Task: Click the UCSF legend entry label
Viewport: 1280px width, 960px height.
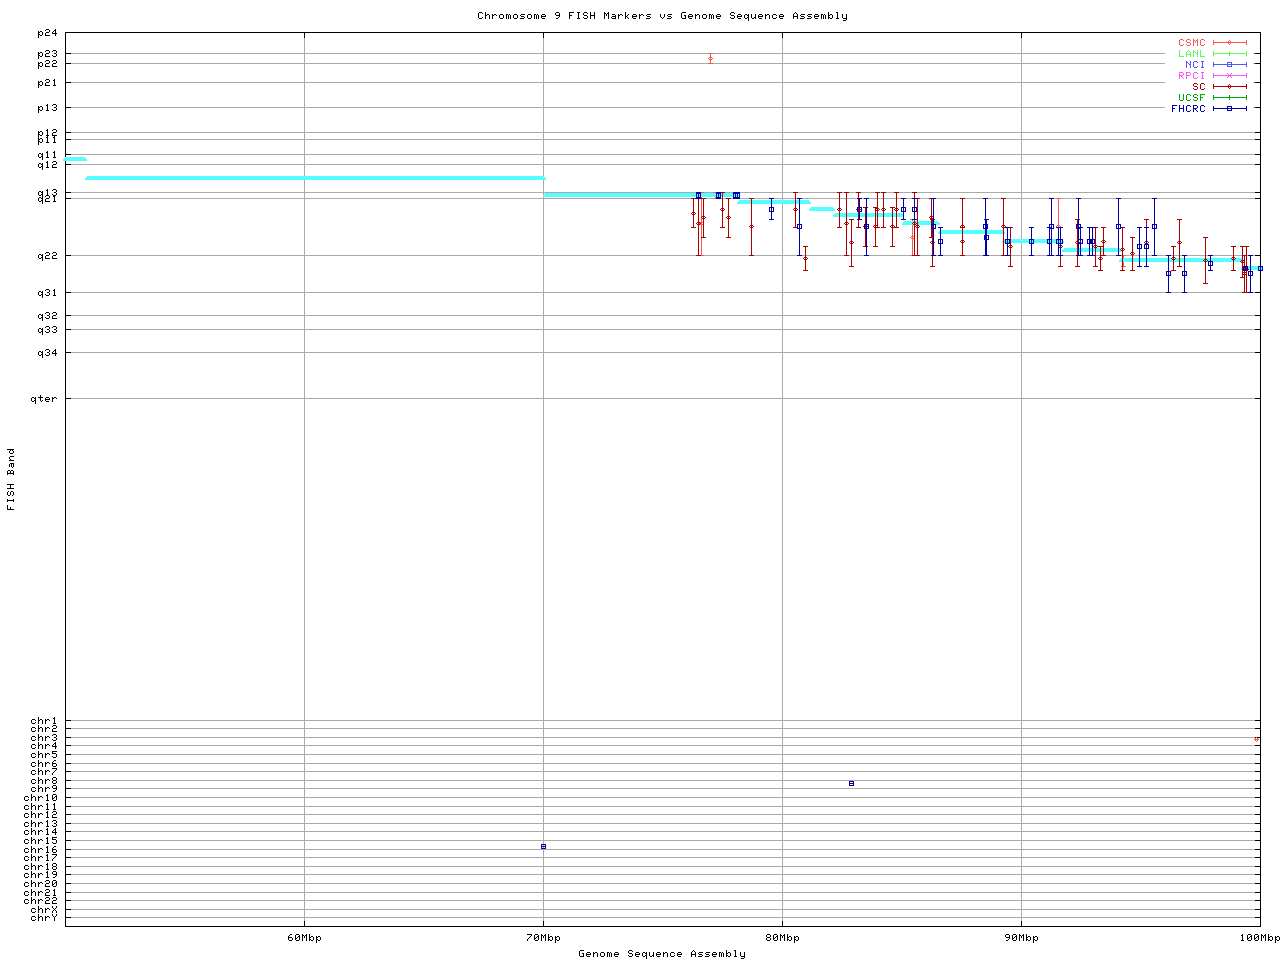Action: [1191, 98]
